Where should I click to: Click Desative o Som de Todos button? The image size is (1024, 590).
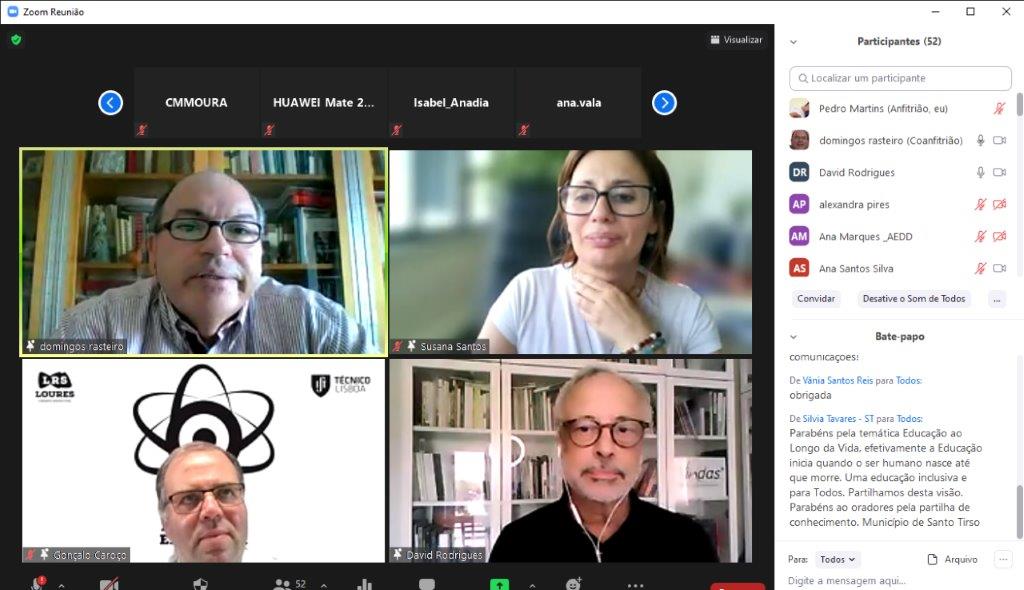[914, 299]
